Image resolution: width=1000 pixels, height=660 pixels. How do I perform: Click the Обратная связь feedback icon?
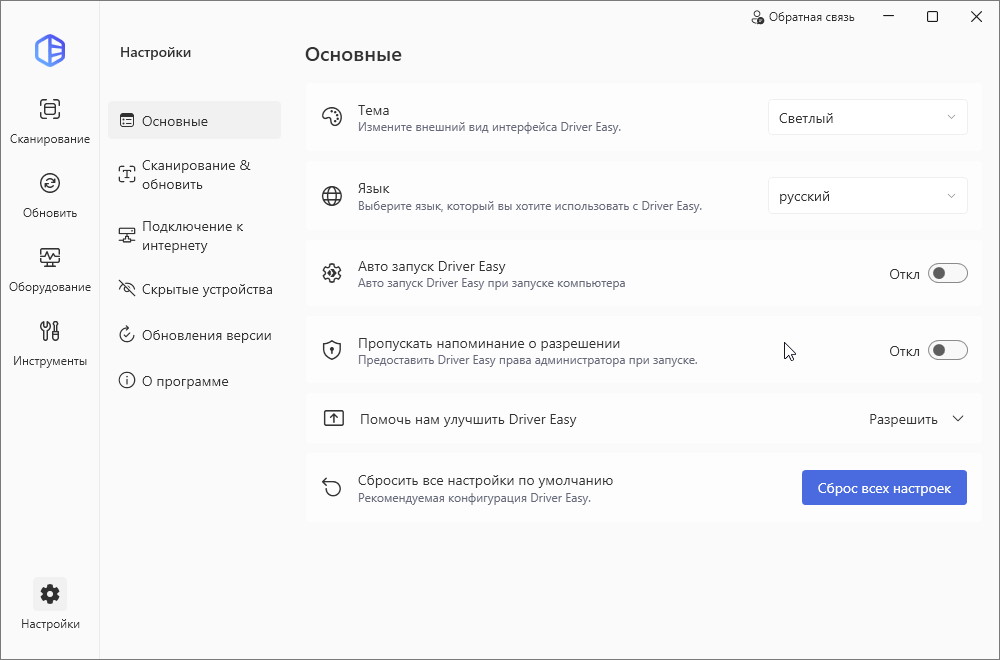click(757, 17)
